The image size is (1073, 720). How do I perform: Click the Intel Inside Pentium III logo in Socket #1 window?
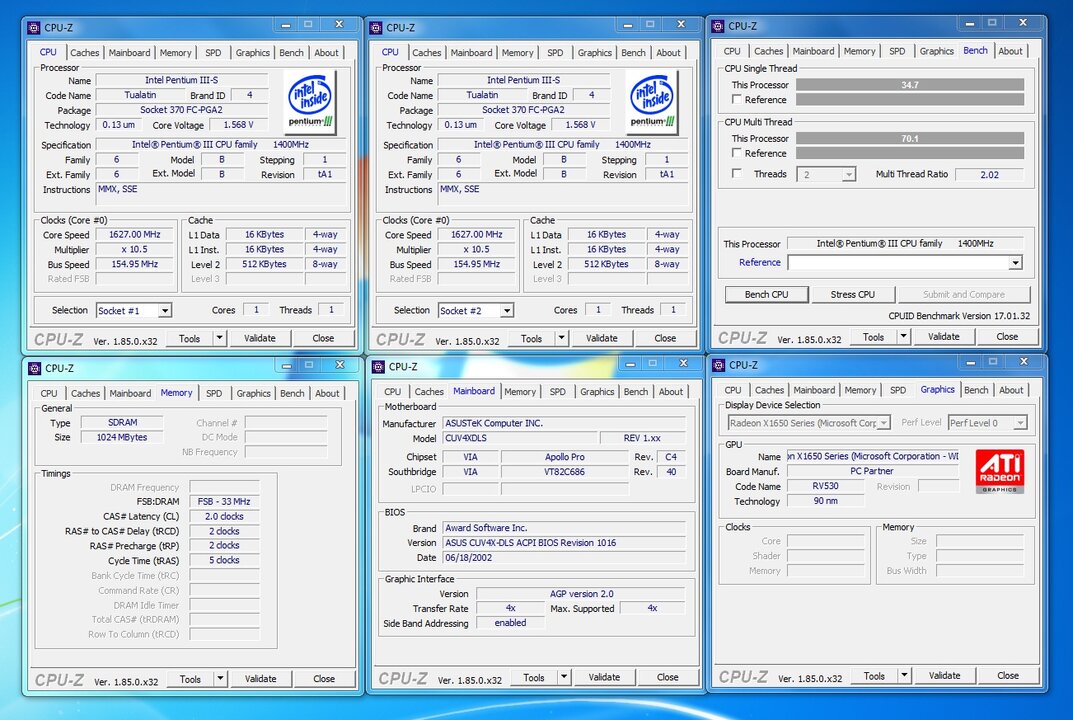[310, 102]
